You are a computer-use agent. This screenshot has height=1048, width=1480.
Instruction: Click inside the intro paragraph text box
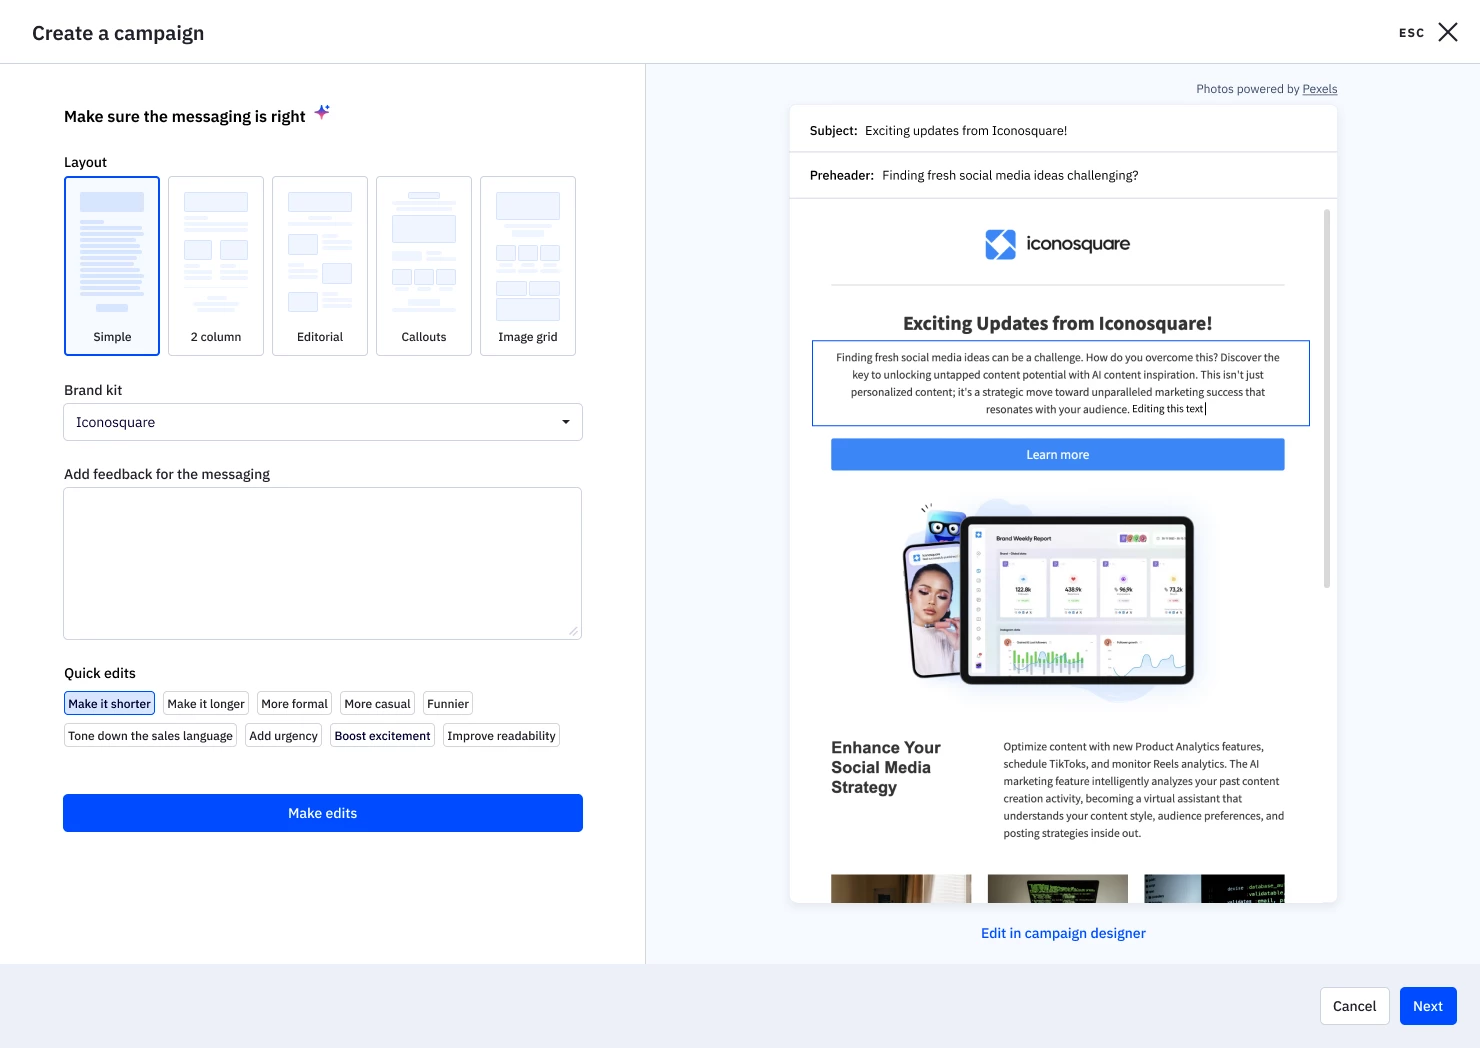click(x=1060, y=383)
